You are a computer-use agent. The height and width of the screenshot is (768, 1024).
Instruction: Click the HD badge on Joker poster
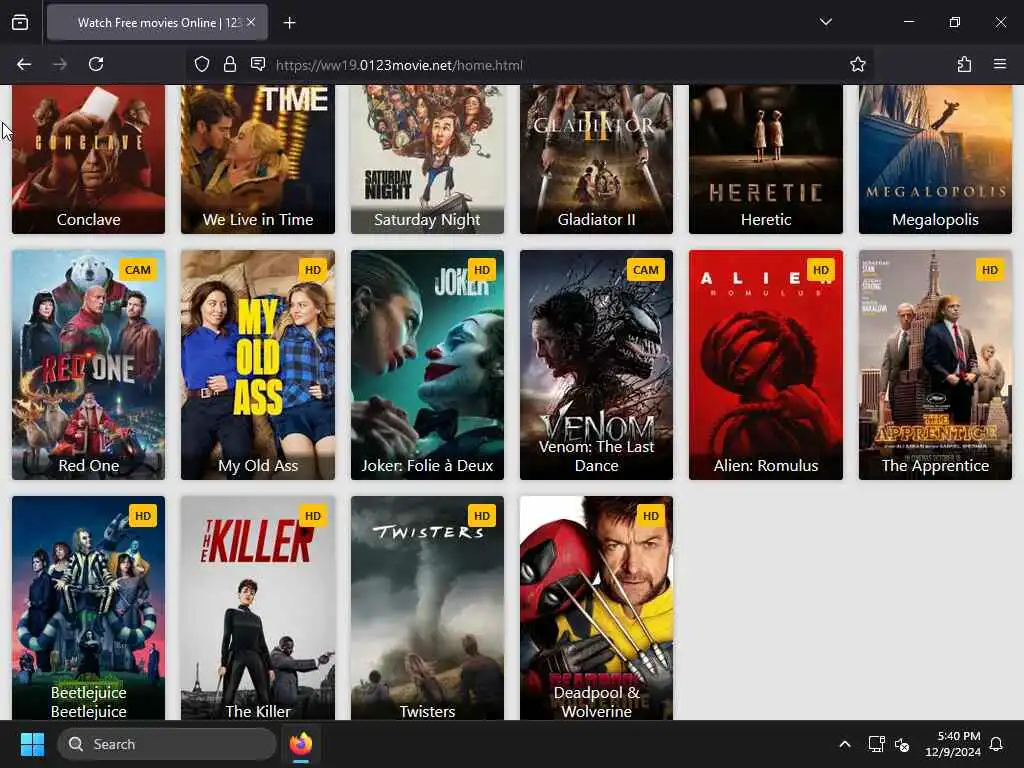tap(482, 270)
